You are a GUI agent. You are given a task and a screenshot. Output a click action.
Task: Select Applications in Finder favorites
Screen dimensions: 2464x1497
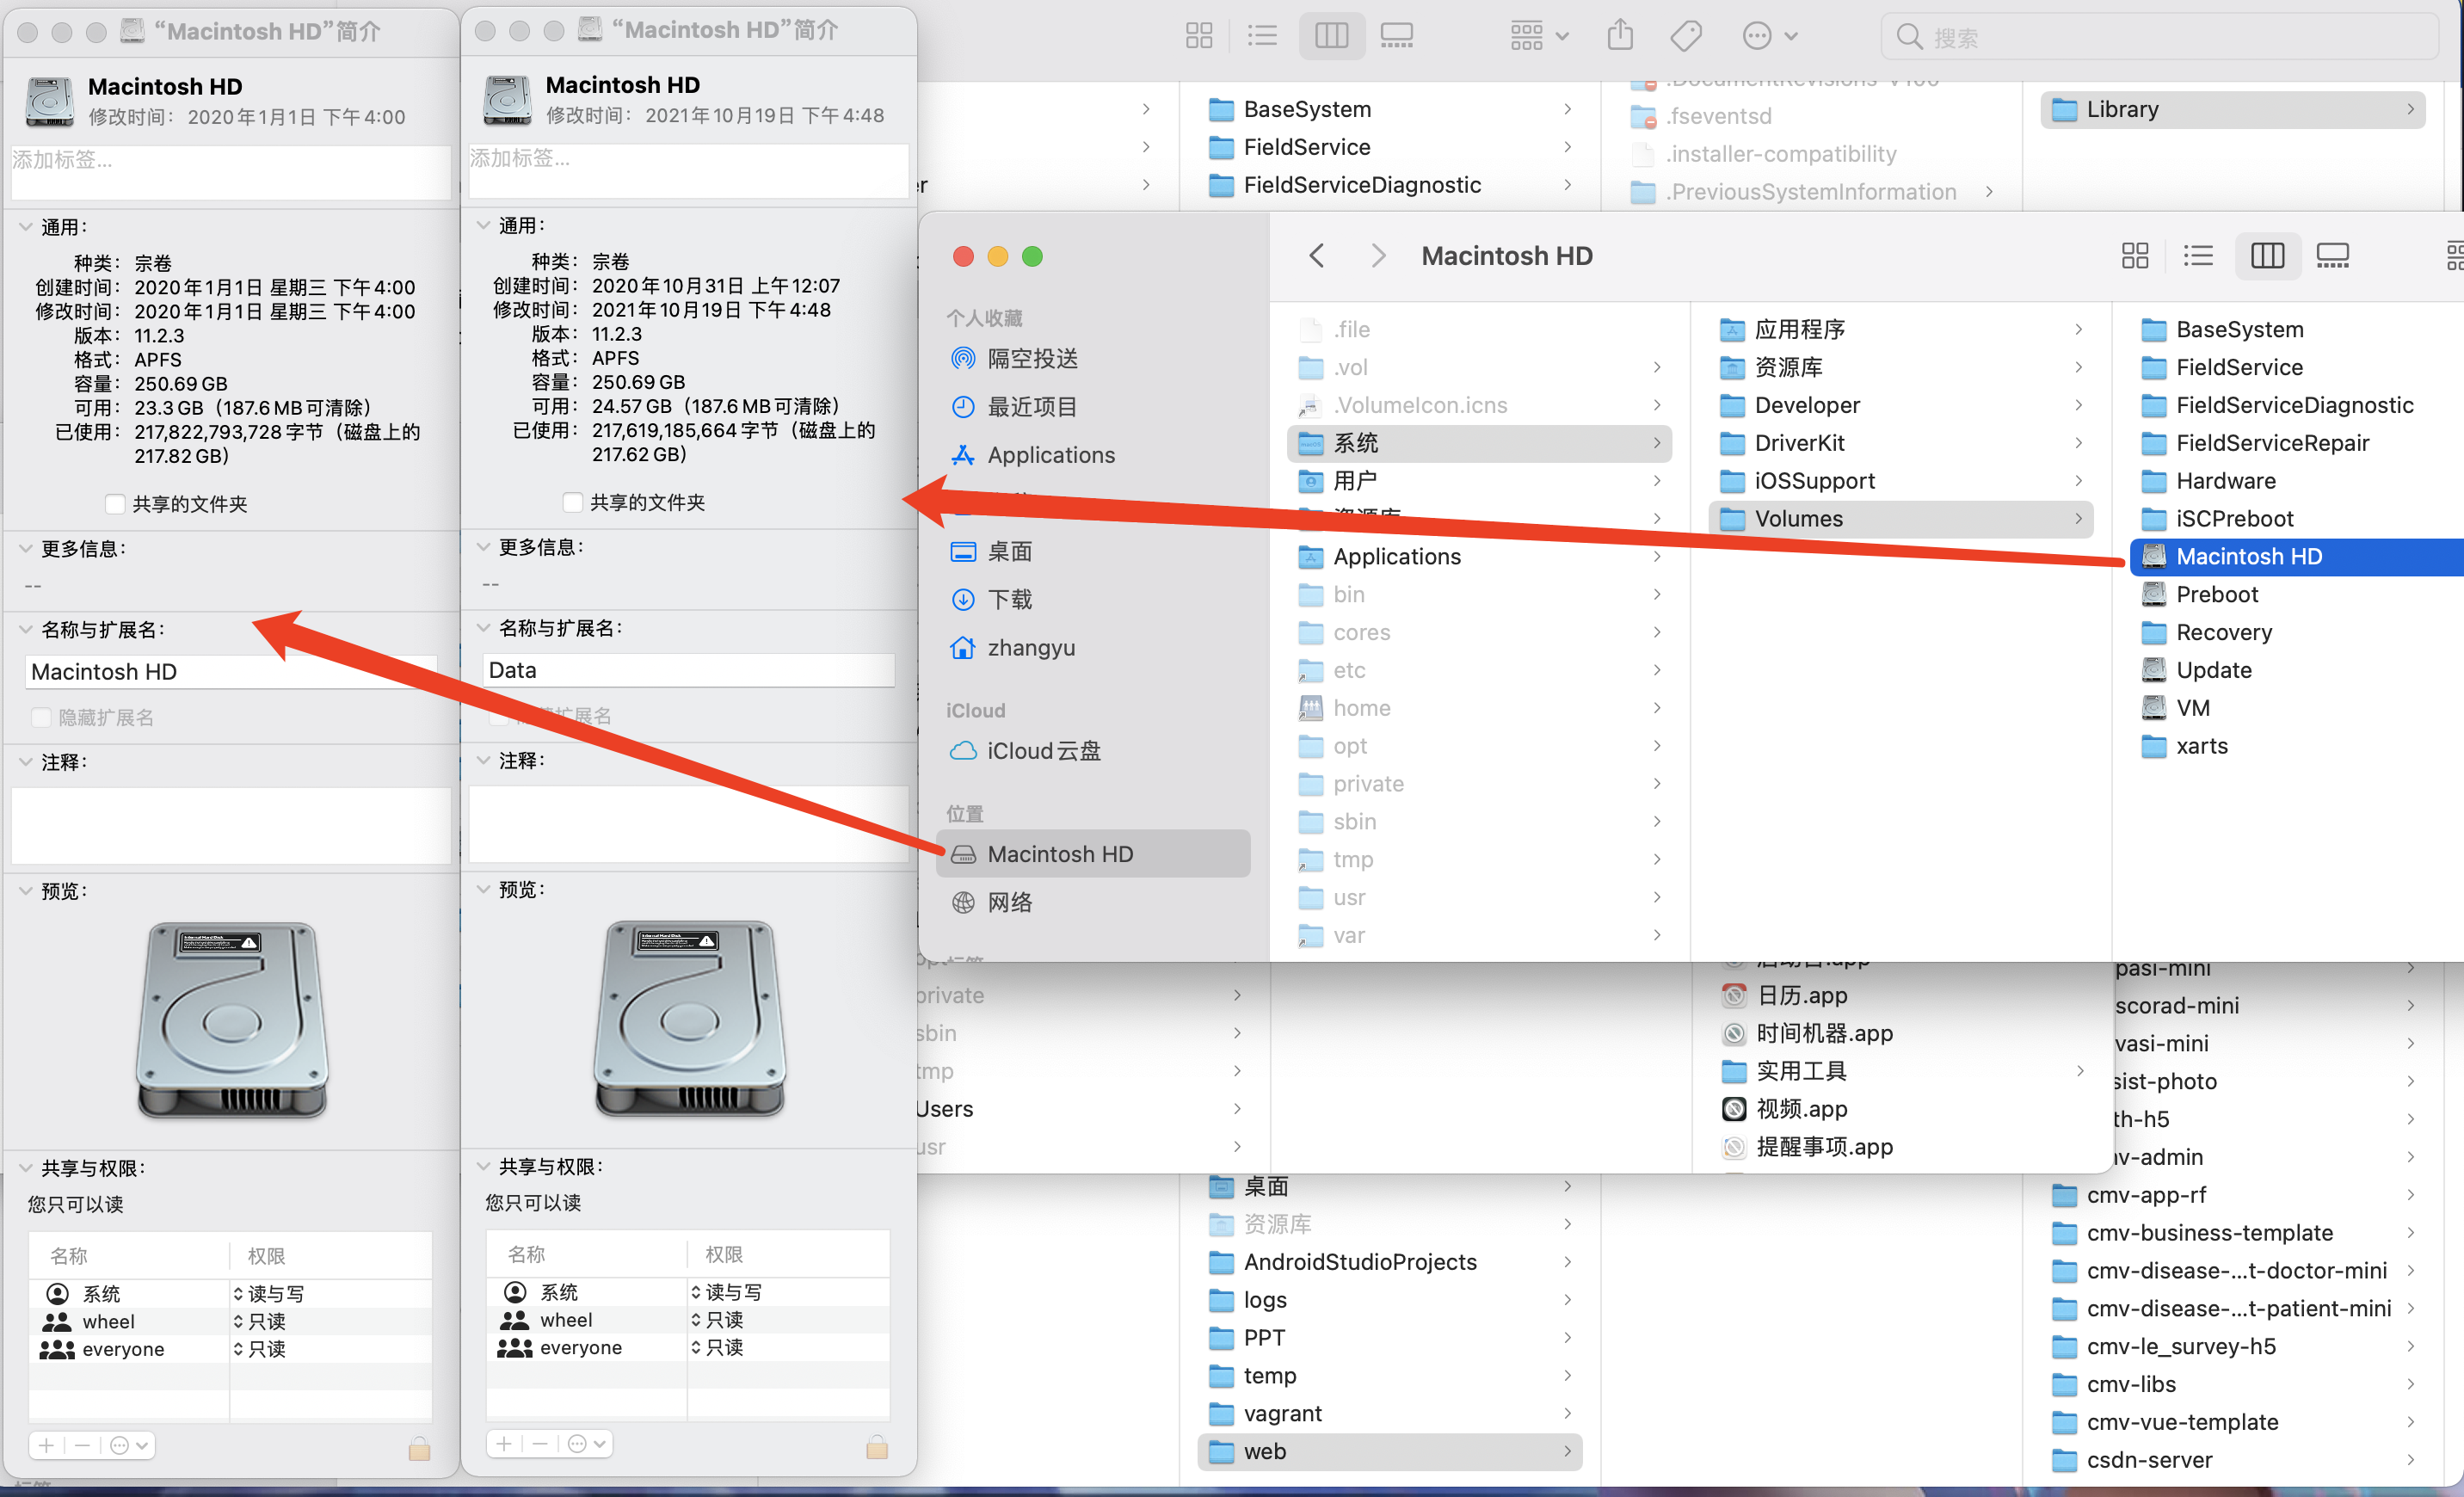1050,454
